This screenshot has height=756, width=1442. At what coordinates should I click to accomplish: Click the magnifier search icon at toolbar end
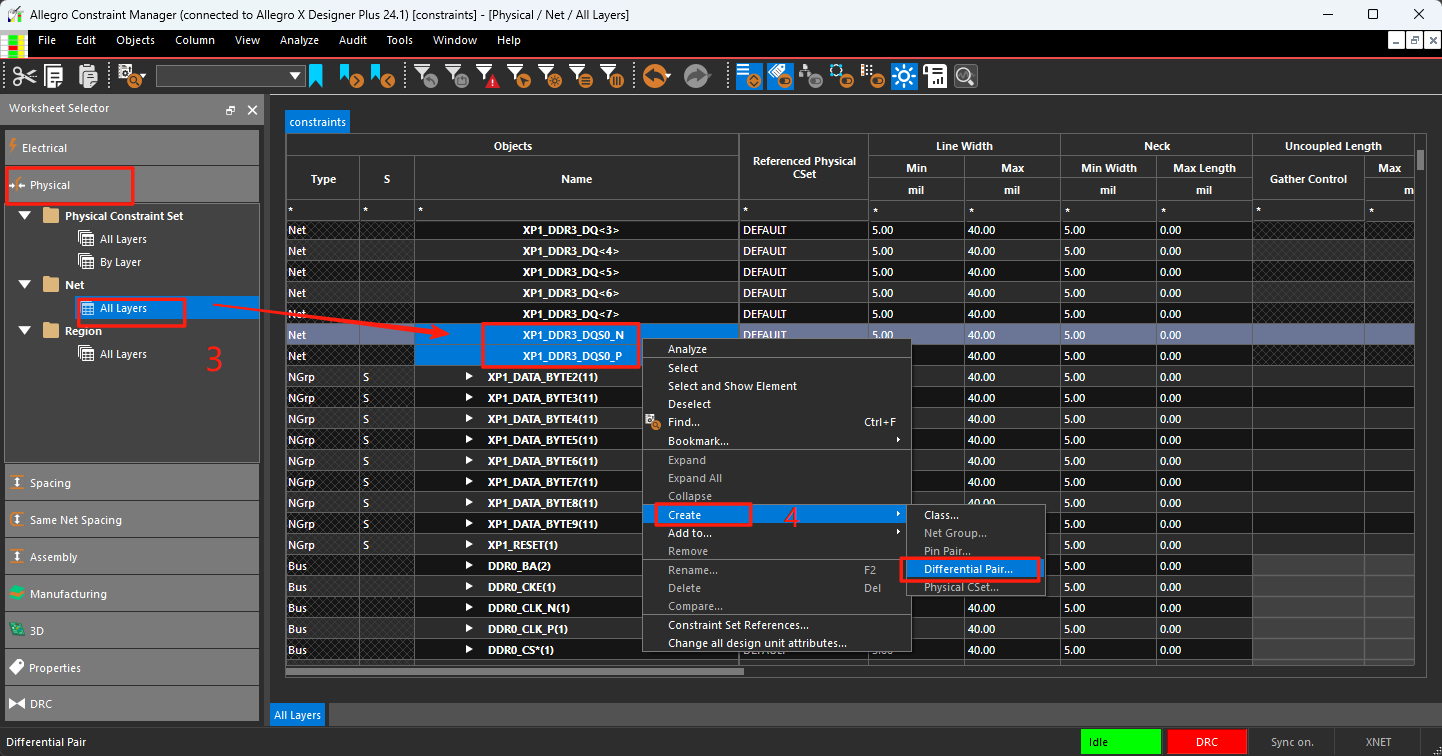tap(965, 76)
